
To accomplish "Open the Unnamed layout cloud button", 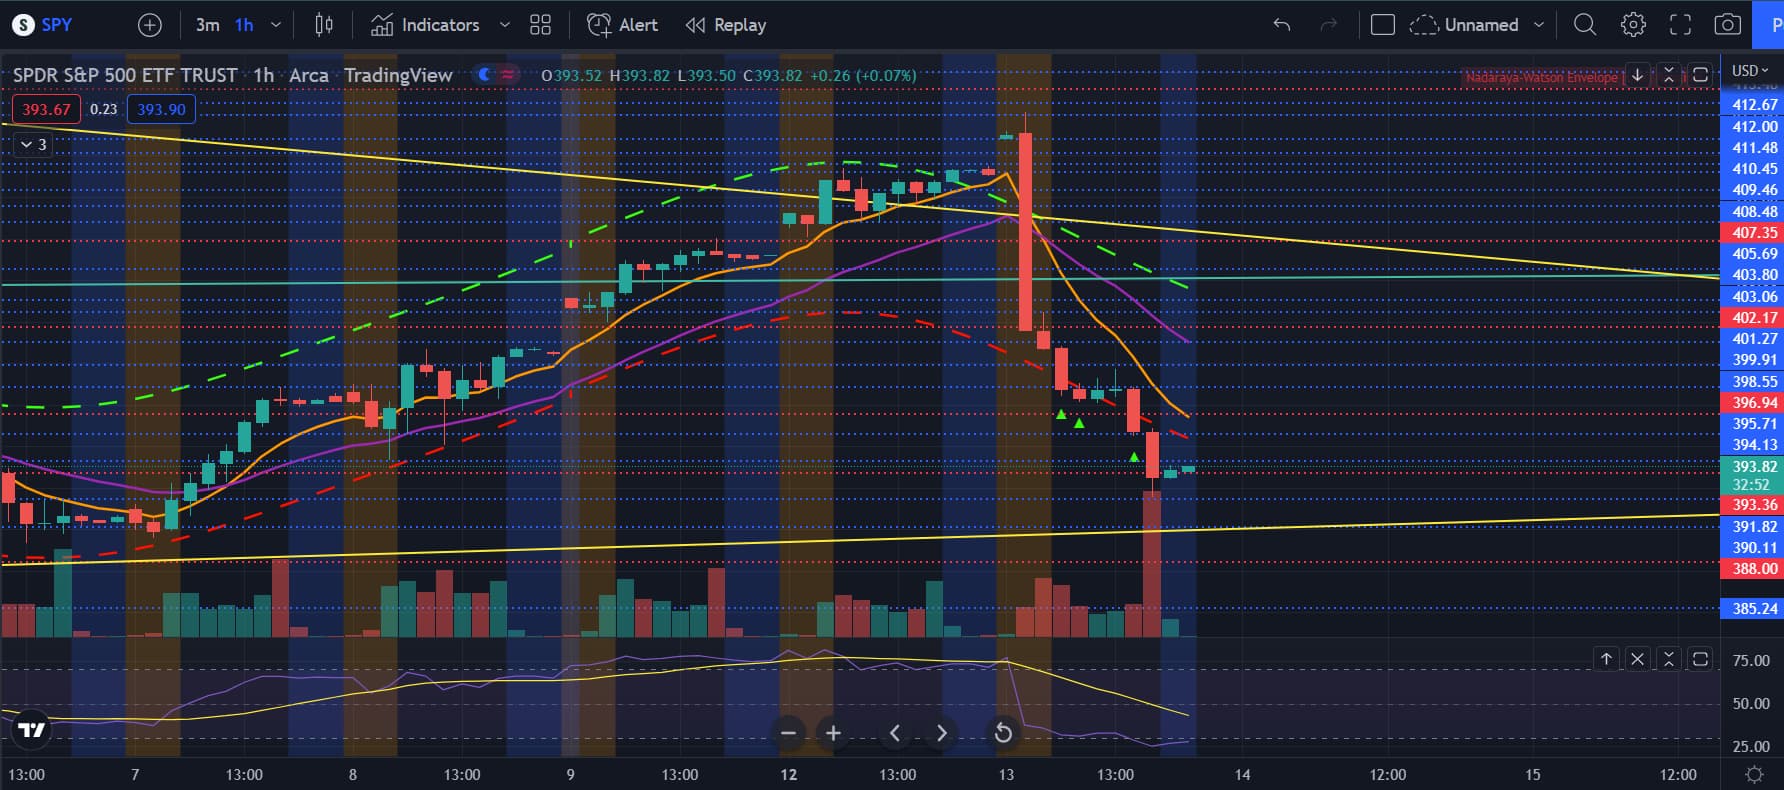I will pyautogui.click(x=1464, y=25).
